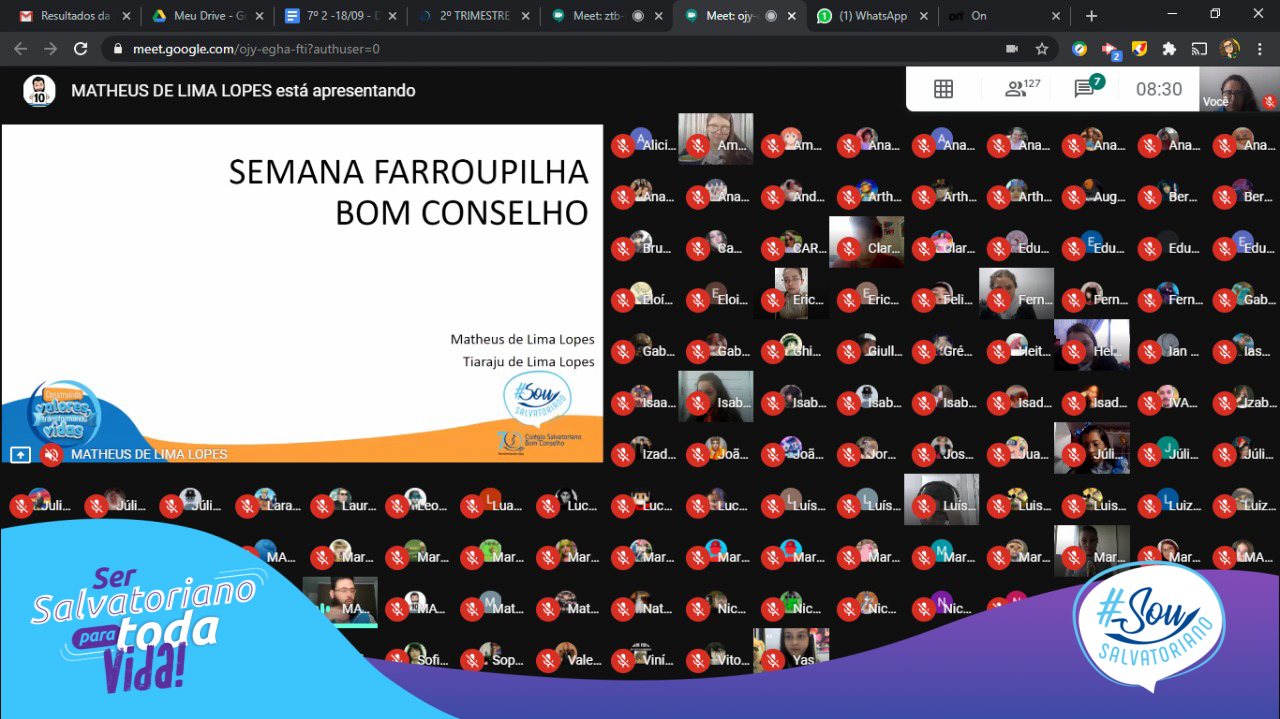Click the 08:30 clock in Meet bar

tap(1158, 89)
